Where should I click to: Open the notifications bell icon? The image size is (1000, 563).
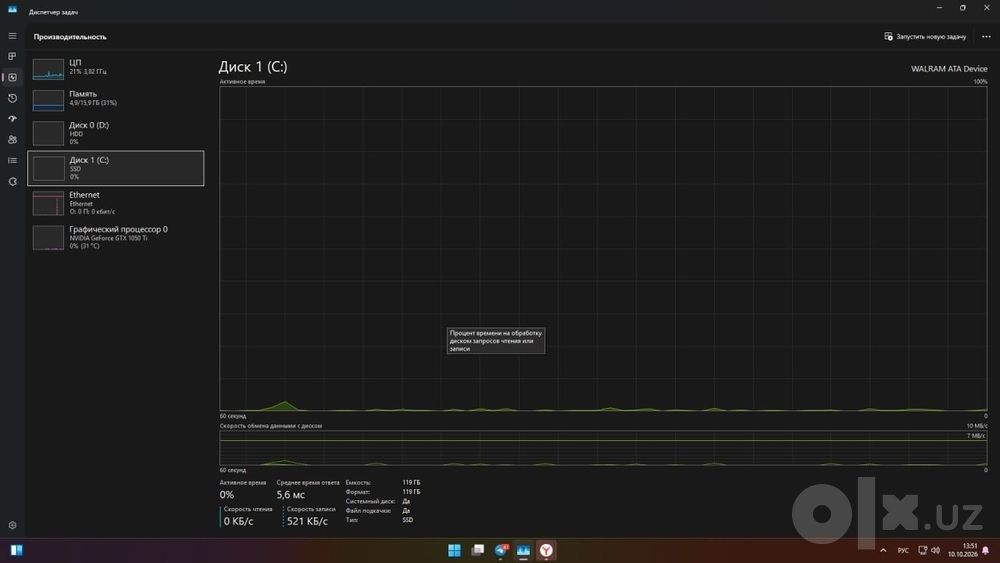click(x=986, y=550)
